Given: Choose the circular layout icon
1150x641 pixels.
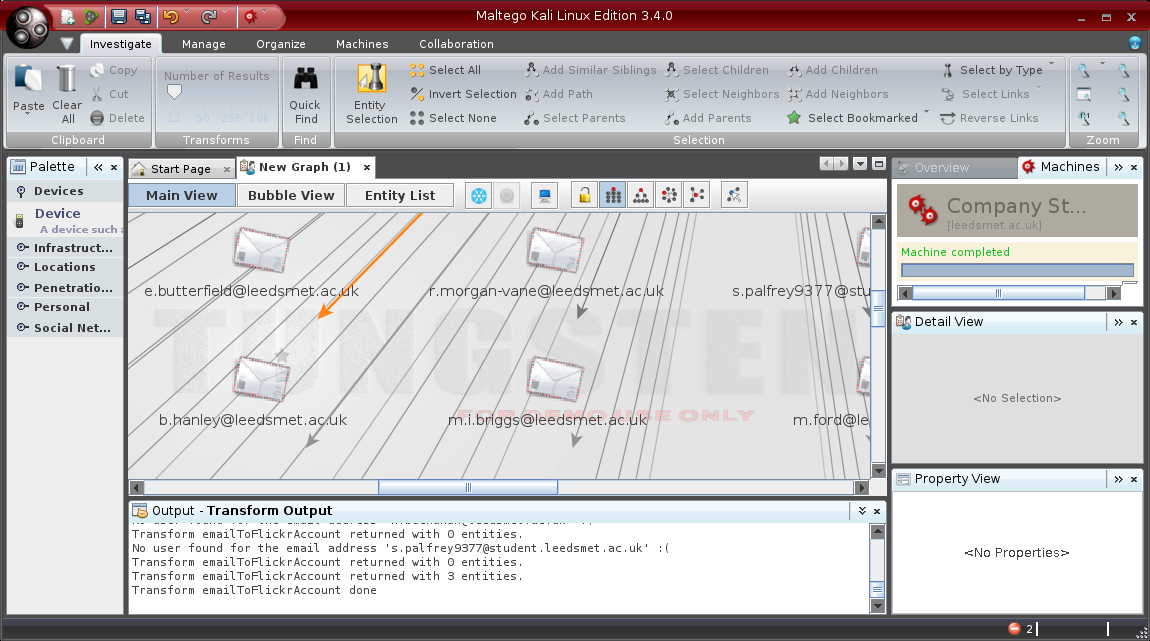Looking at the screenshot, I should (x=669, y=196).
